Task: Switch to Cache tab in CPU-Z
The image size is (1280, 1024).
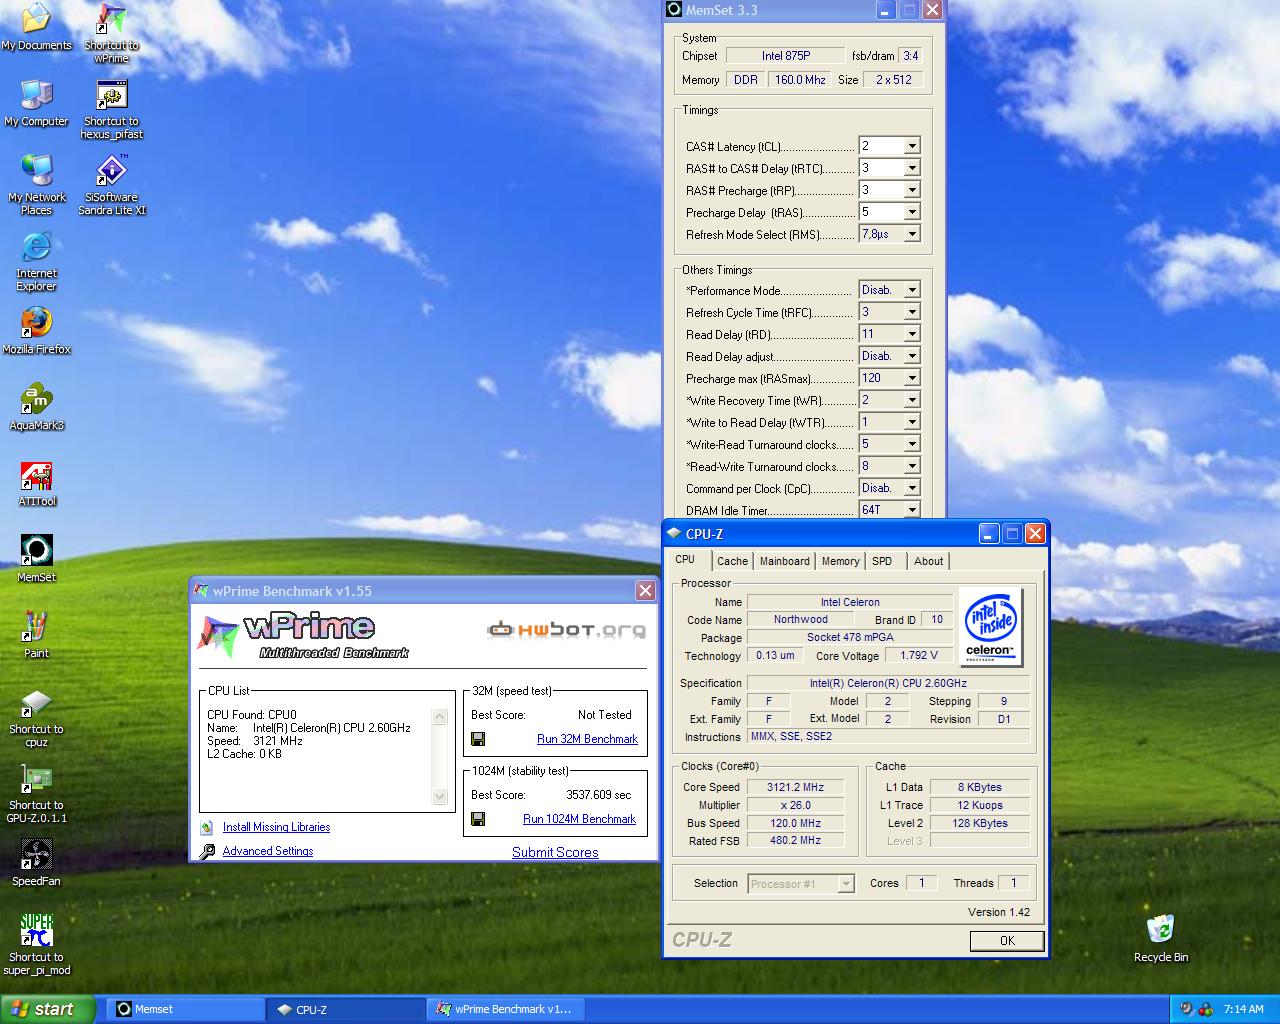Action: pyautogui.click(x=732, y=561)
